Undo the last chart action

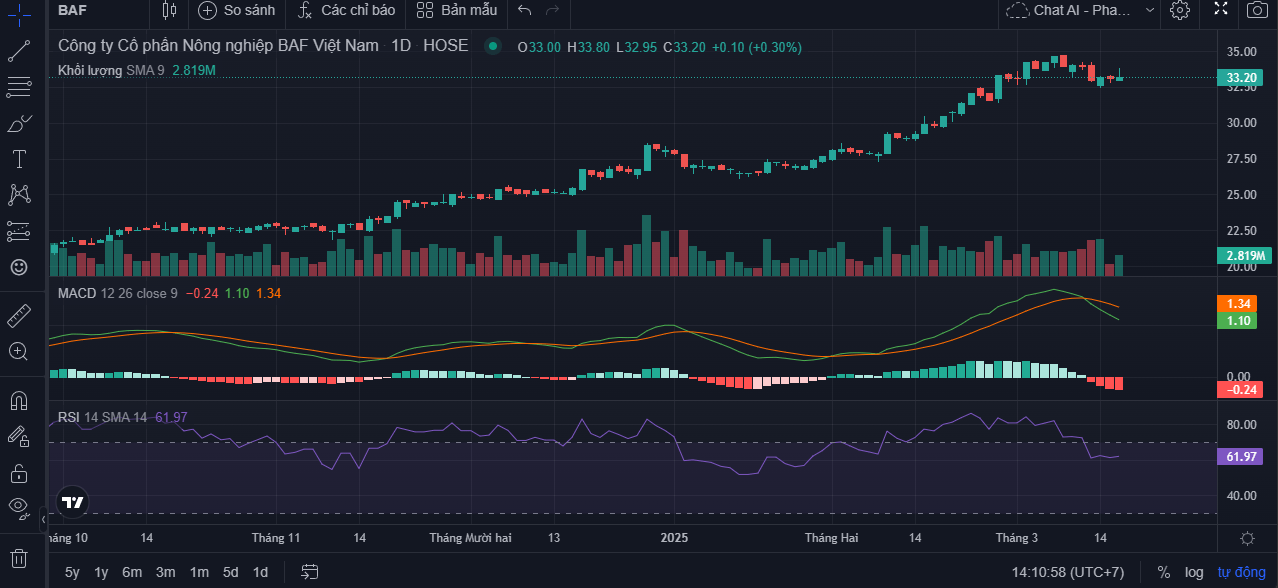tap(525, 10)
